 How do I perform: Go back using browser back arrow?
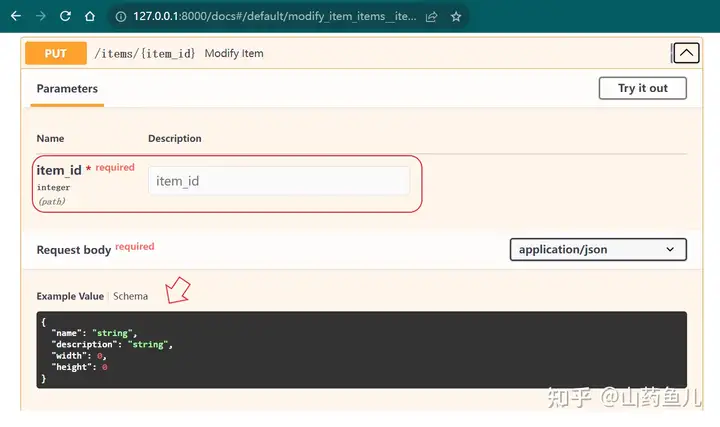(x=16, y=16)
